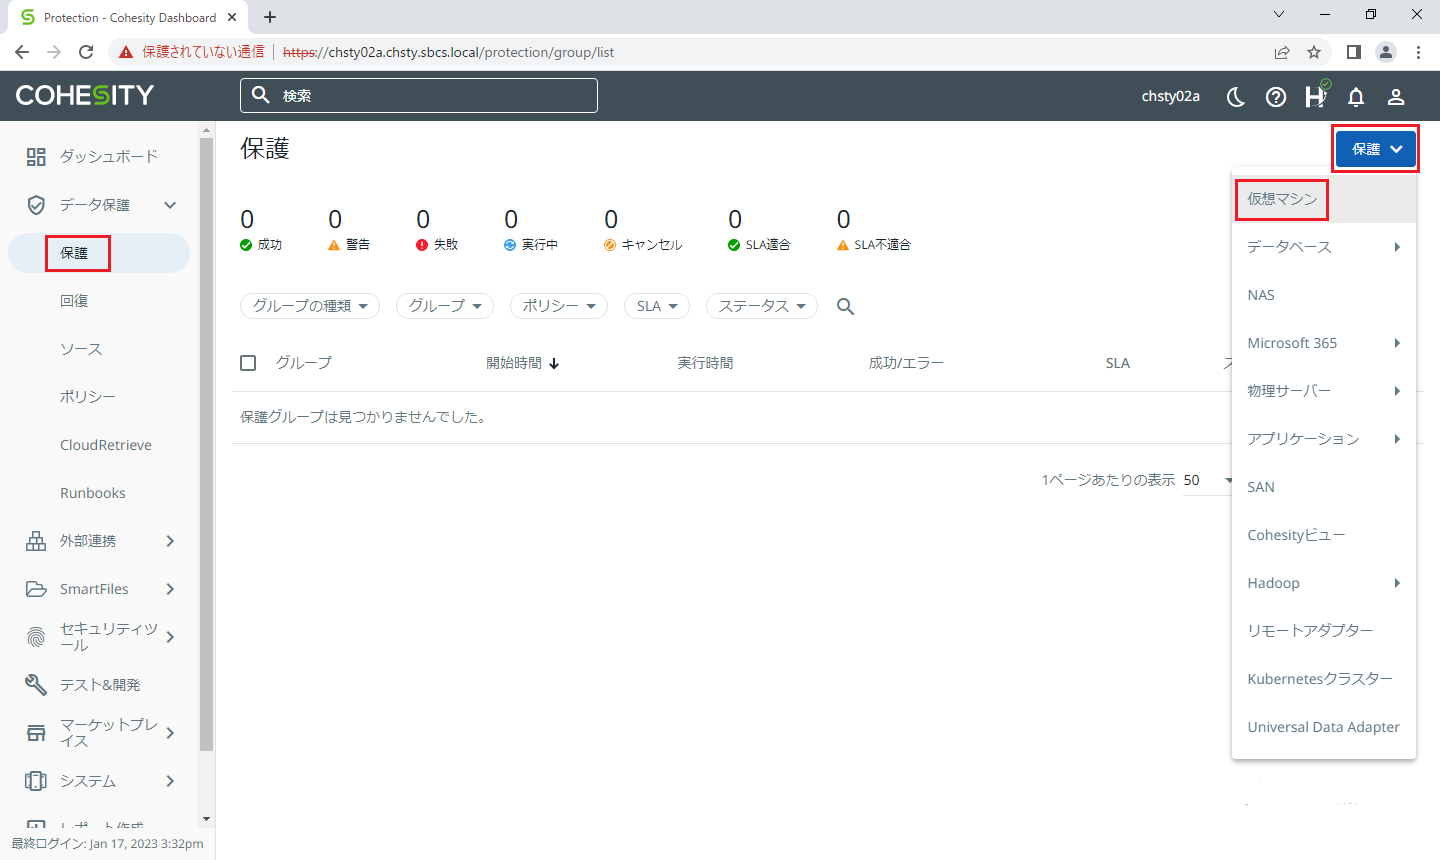Select Cohesityビュー menu entry
Image resolution: width=1440 pixels, height=860 pixels.
pos(1324,535)
